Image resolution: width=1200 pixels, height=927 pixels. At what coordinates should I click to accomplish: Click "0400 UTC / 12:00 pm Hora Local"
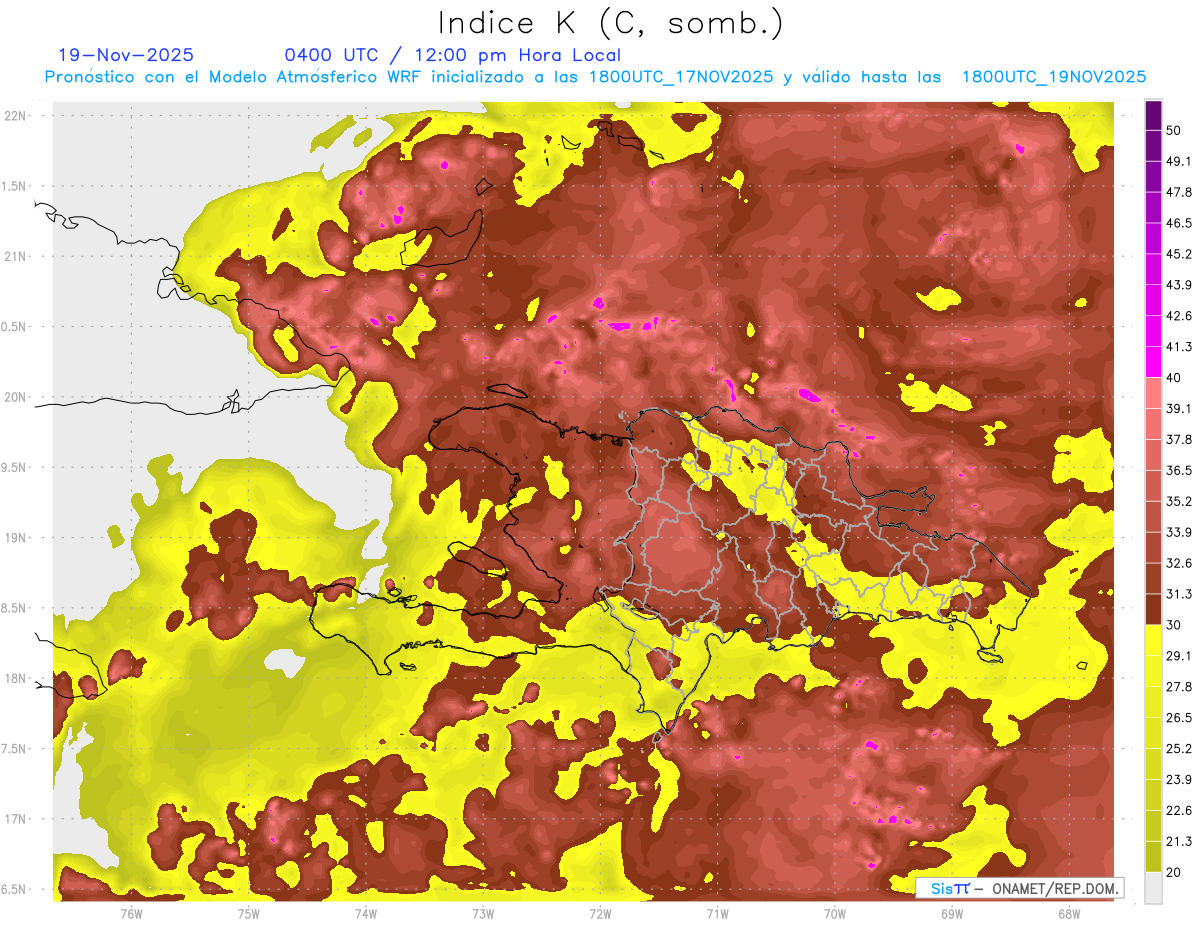452,55
